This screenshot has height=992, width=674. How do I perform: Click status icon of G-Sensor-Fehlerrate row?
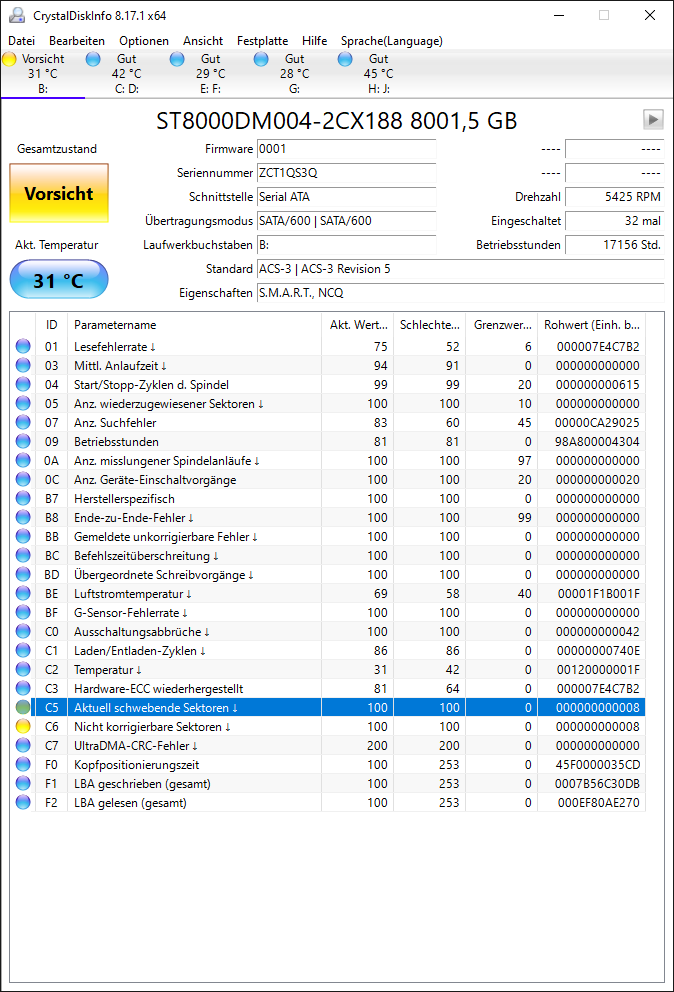[x=23, y=612]
